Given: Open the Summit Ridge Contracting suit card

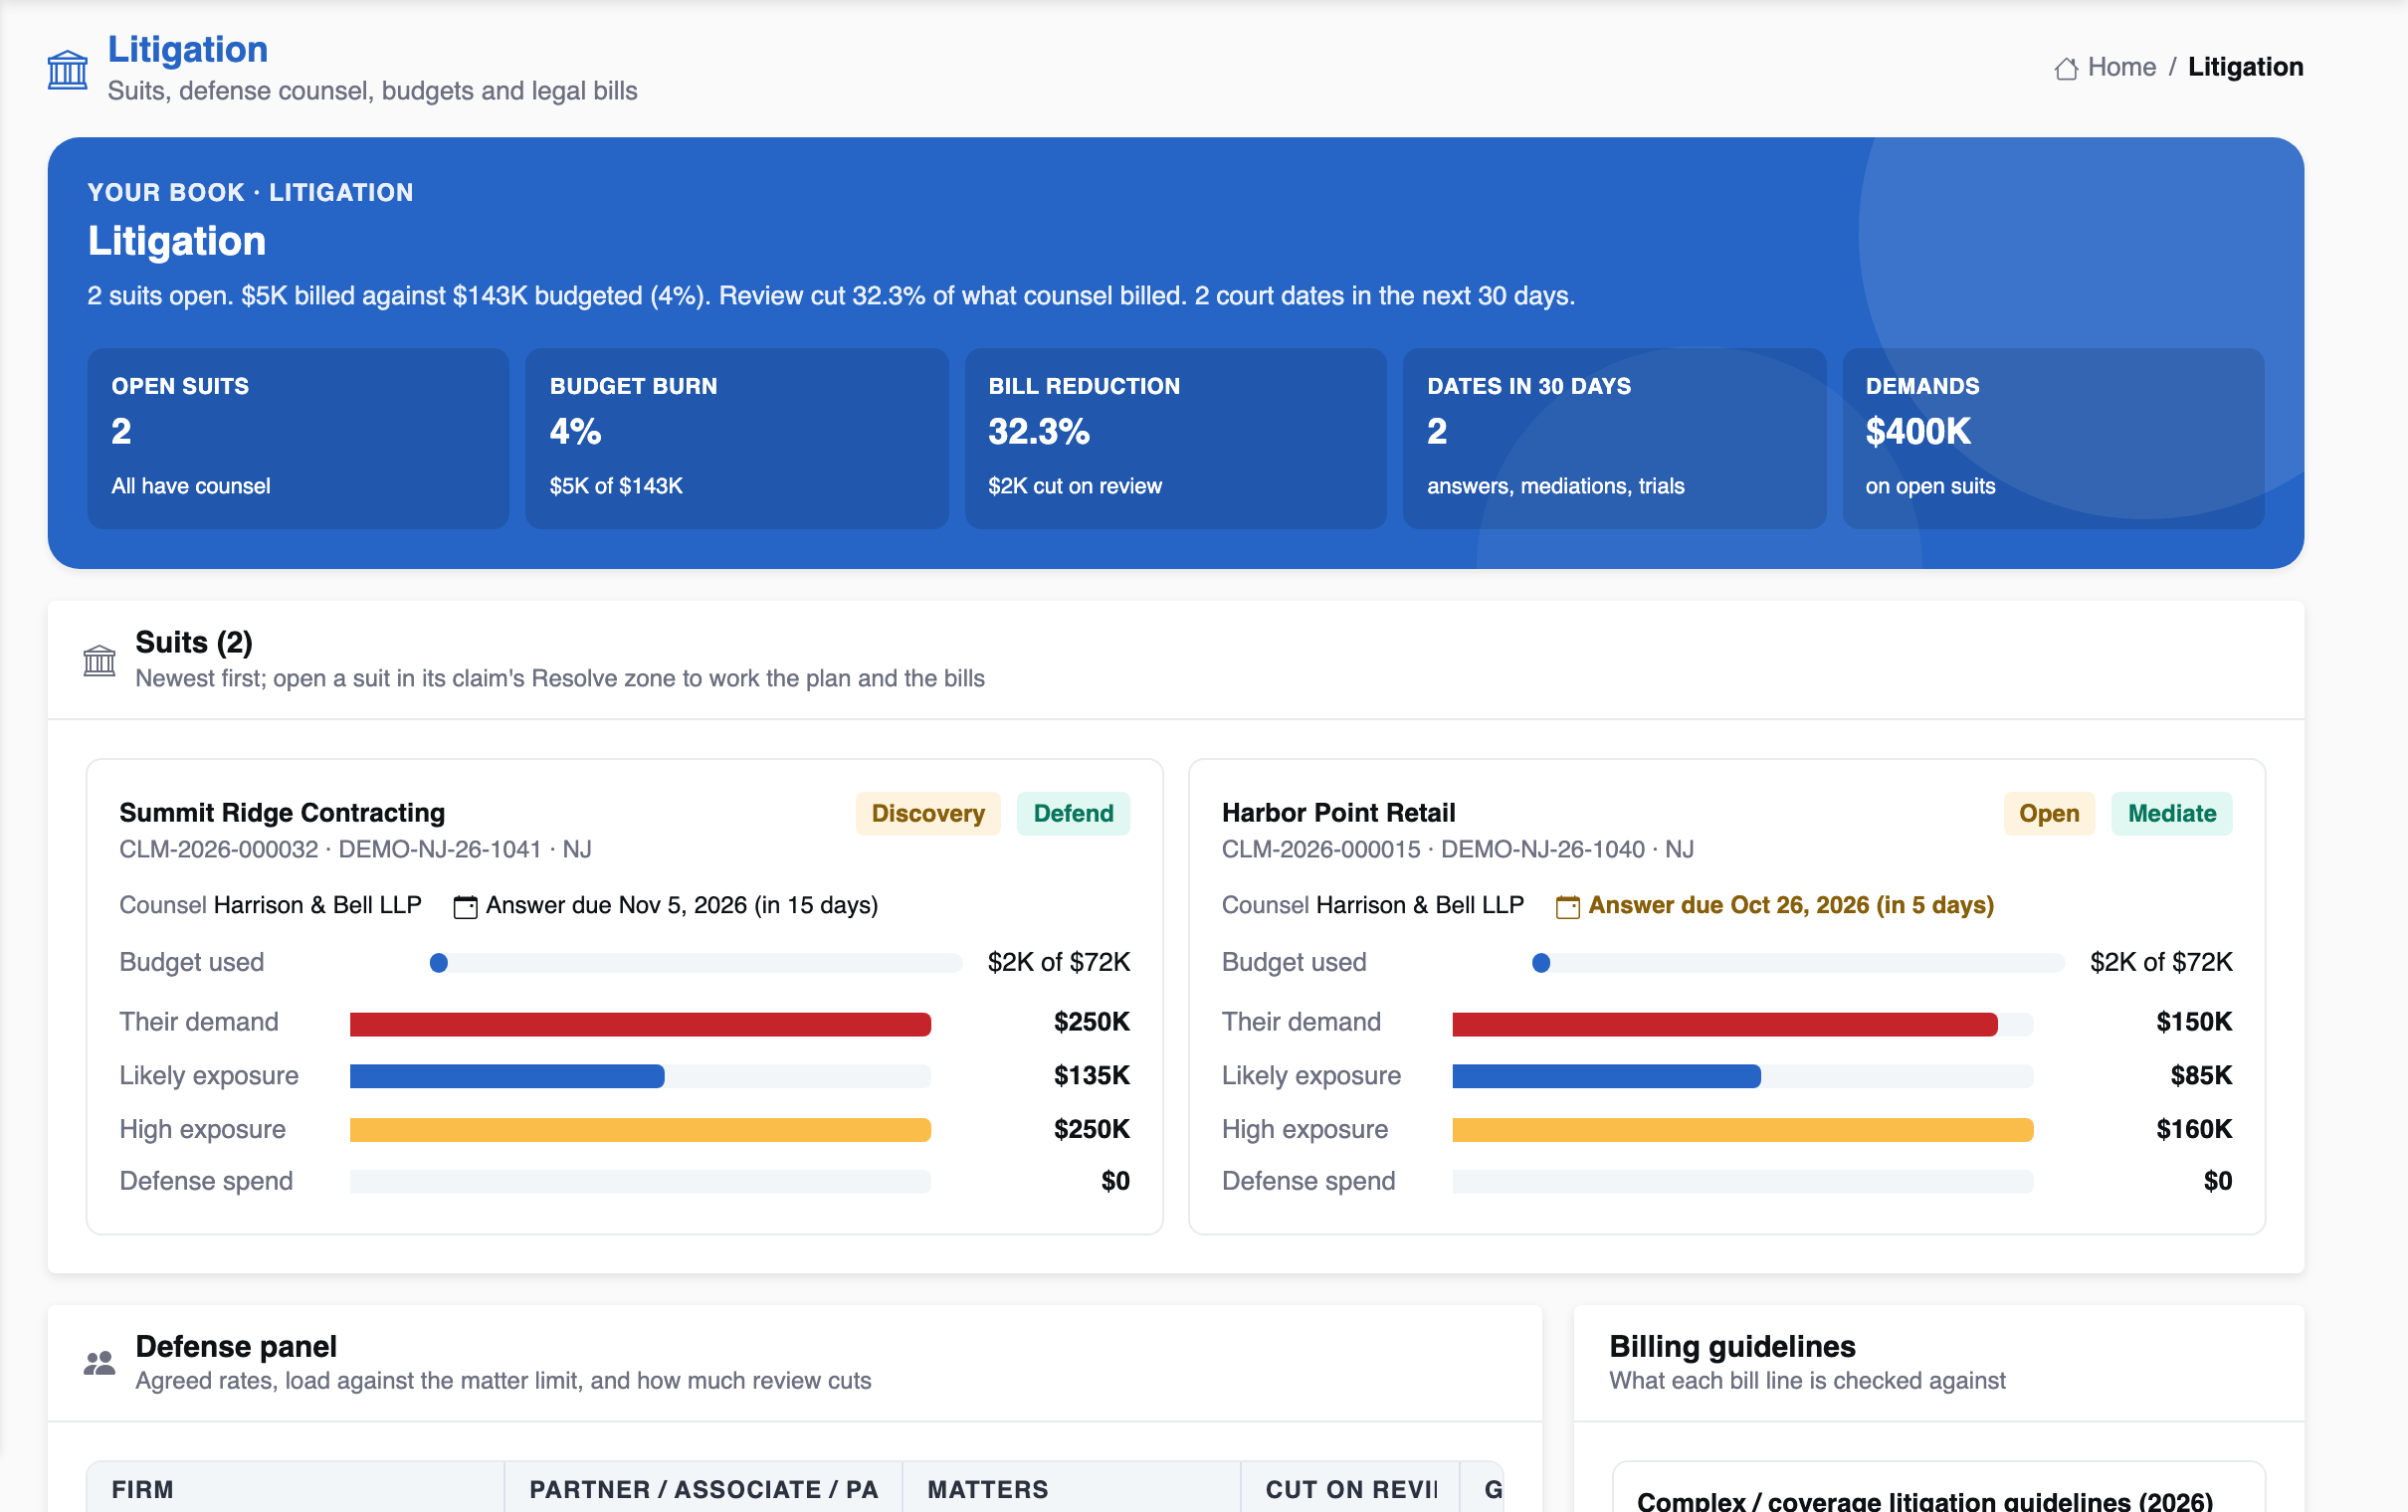Looking at the screenshot, I should click(624, 996).
